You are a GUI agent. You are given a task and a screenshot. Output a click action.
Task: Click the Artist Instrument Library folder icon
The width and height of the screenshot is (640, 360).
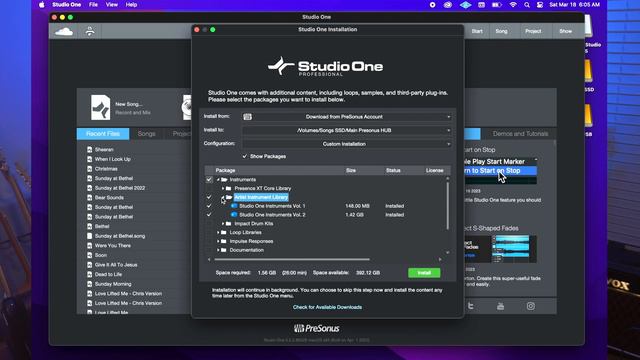[x=229, y=197]
